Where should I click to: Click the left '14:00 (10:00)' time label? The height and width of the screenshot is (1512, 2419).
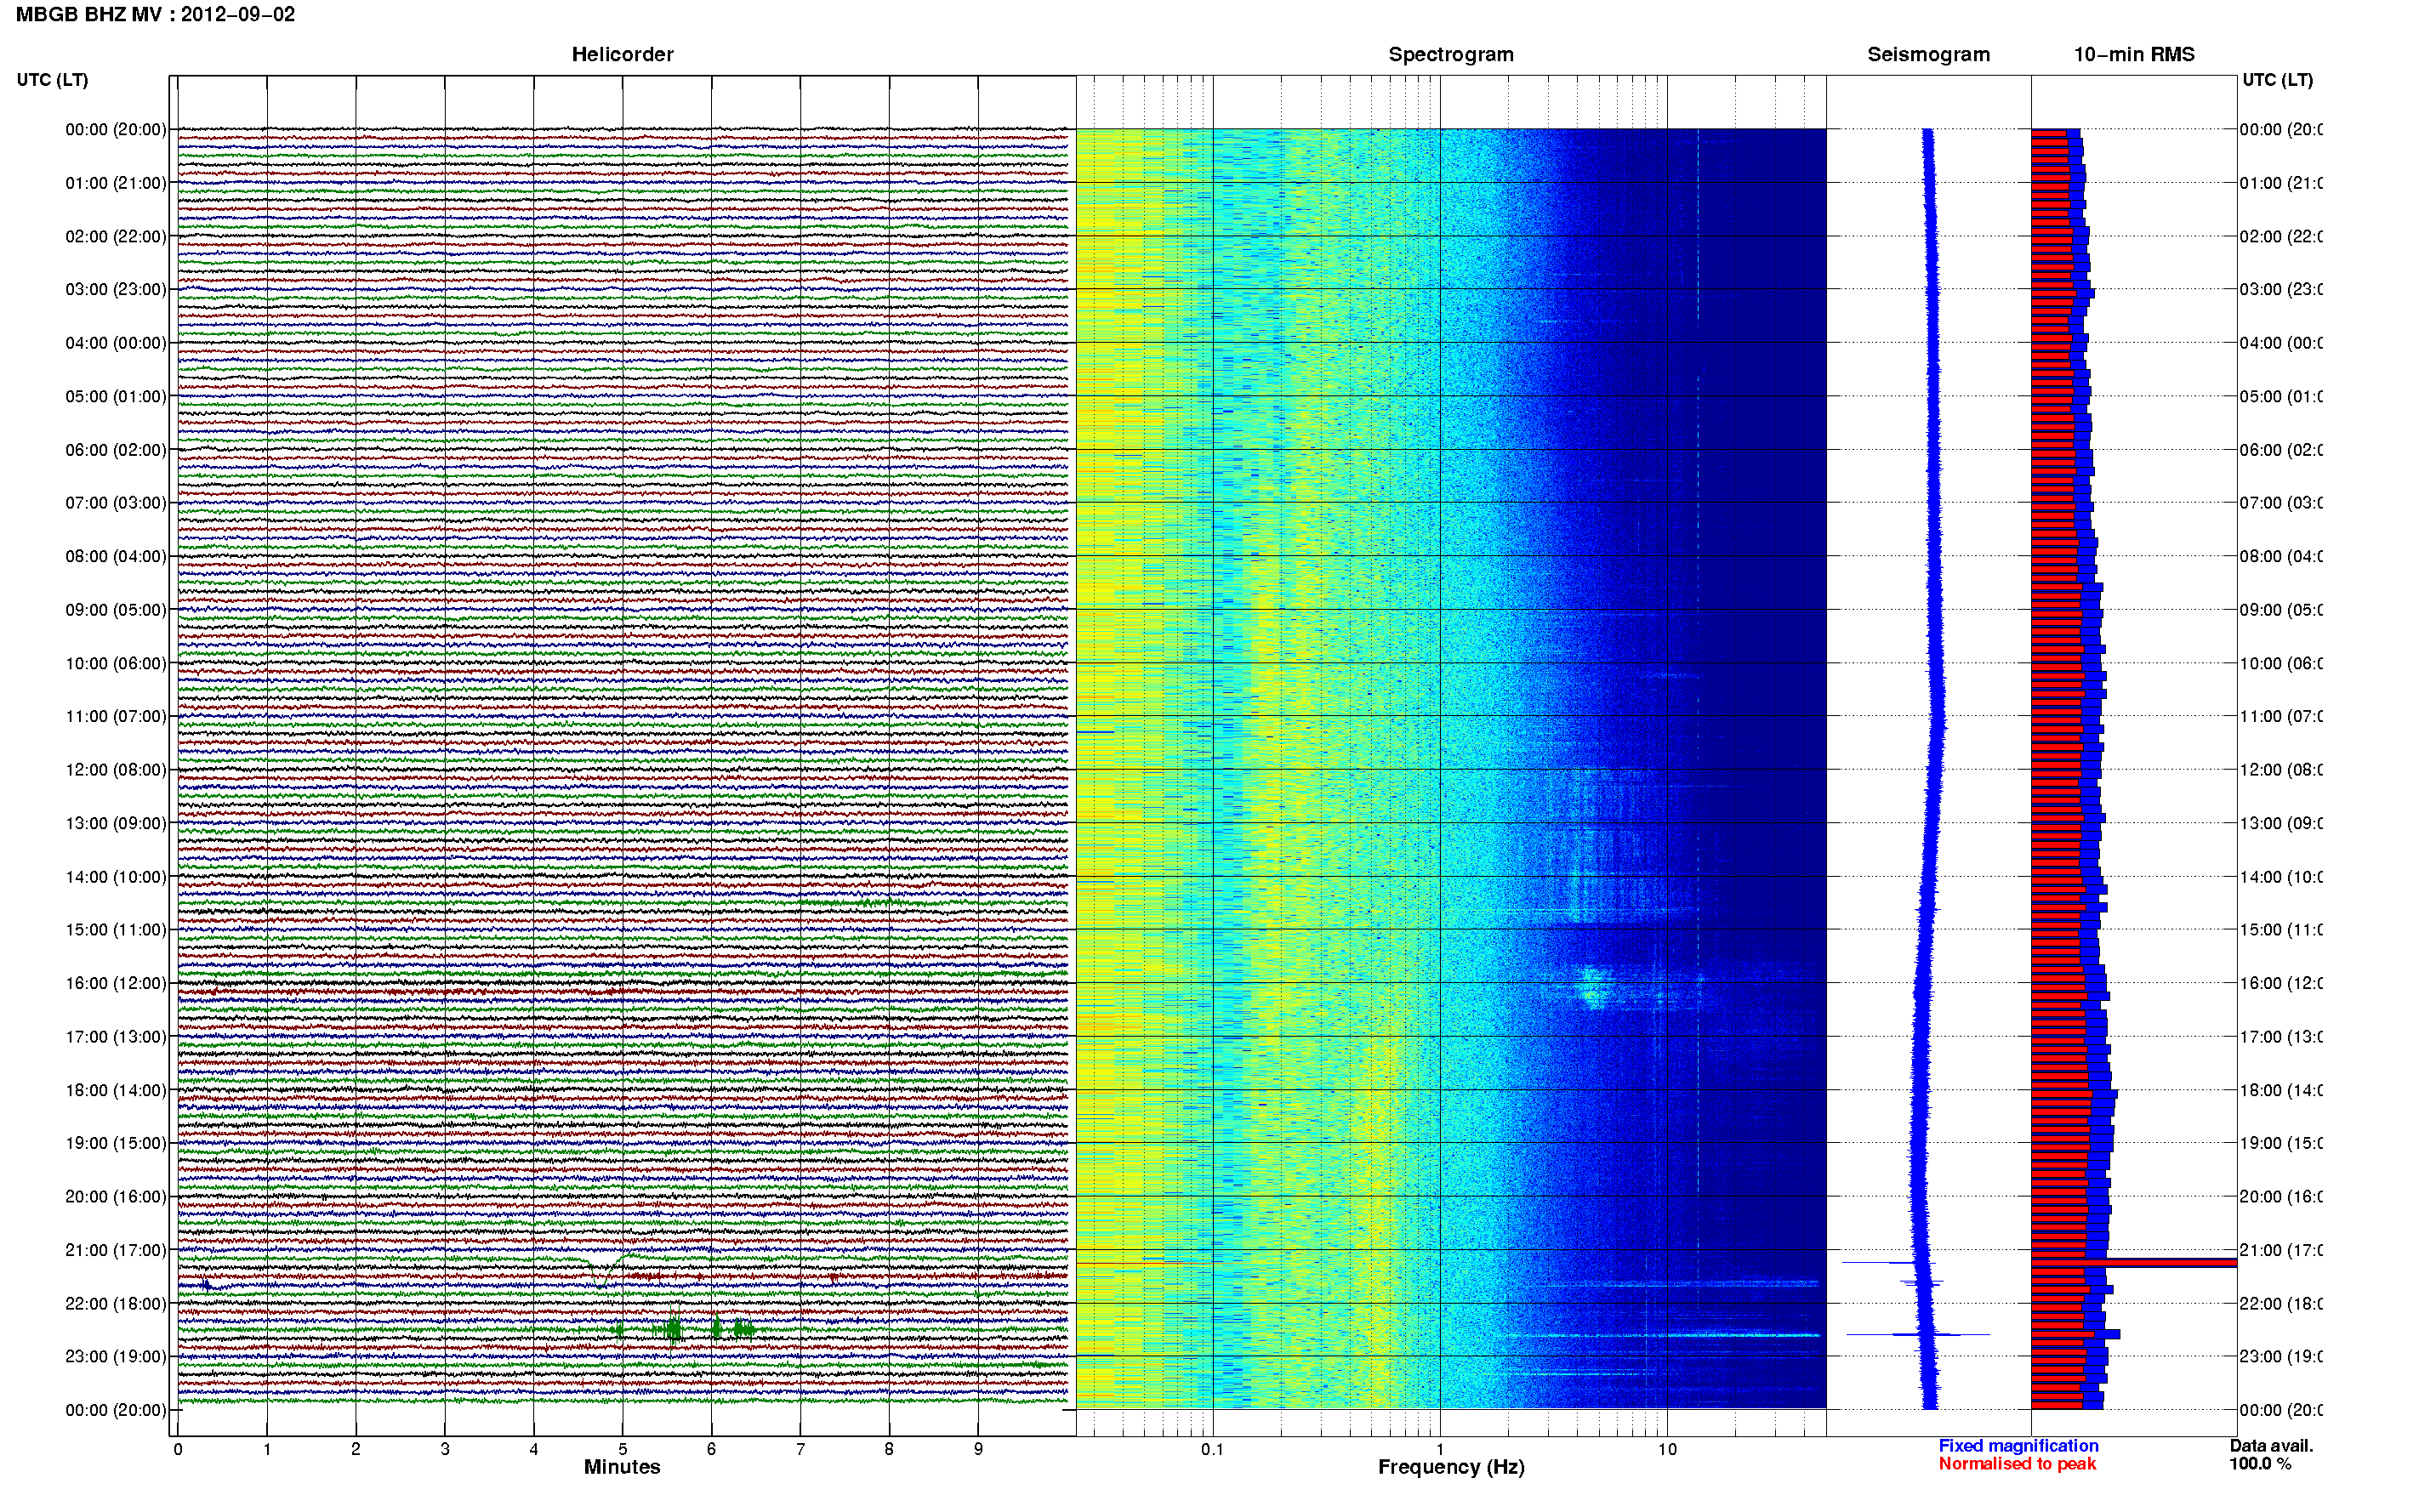[116, 877]
